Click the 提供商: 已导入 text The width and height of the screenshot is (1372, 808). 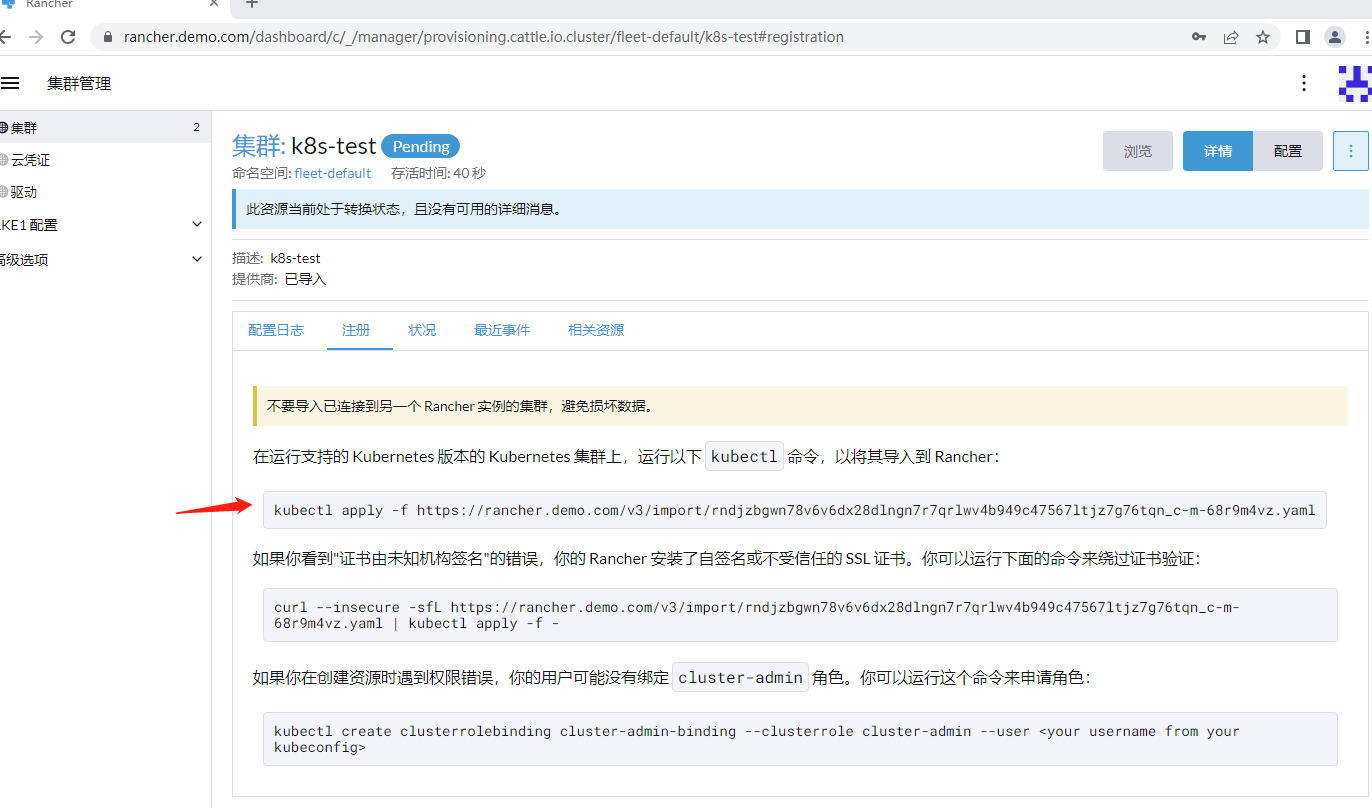(x=279, y=279)
